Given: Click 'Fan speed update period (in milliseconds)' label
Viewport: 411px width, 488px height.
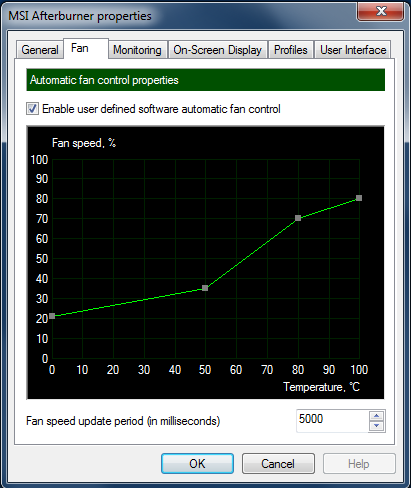Looking at the screenshot, I should click(123, 421).
